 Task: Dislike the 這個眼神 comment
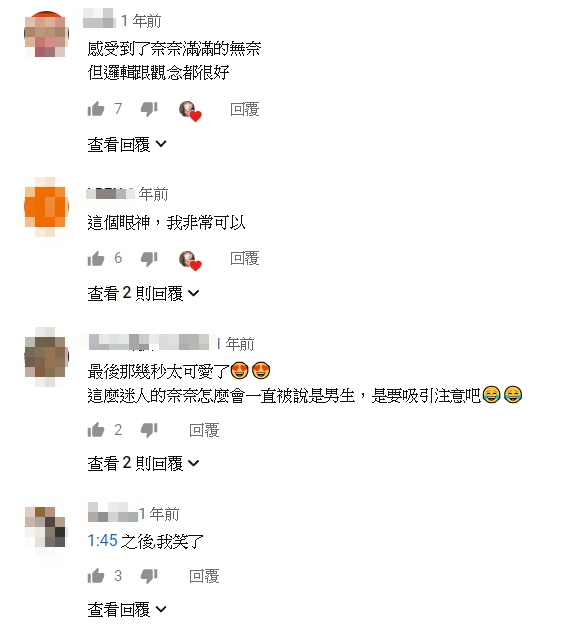click(149, 259)
